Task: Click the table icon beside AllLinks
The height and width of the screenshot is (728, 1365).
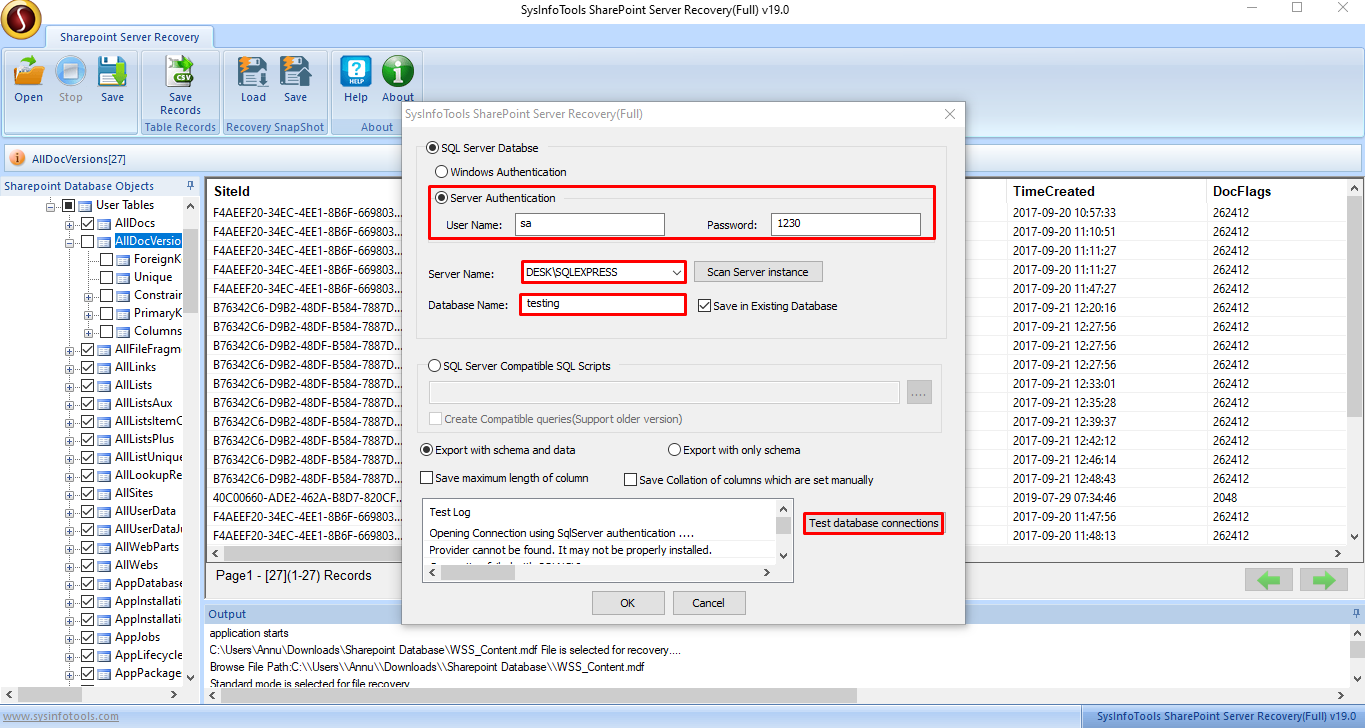Action: (104, 367)
